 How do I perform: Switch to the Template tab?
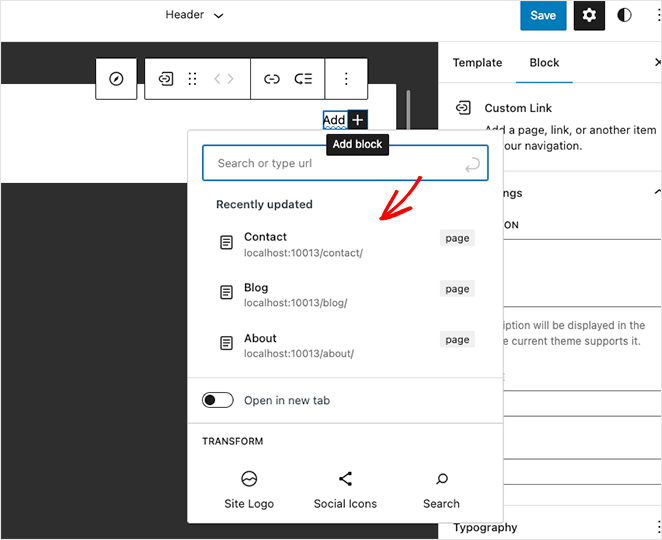pyautogui.click(x=477, y=62)
